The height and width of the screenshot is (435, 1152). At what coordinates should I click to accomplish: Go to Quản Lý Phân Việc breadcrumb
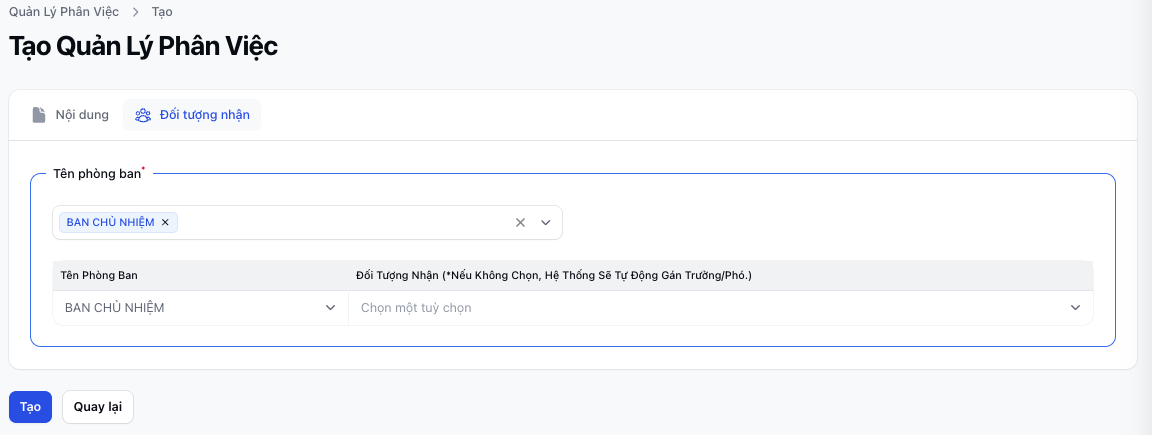click(x=64, y=12)
